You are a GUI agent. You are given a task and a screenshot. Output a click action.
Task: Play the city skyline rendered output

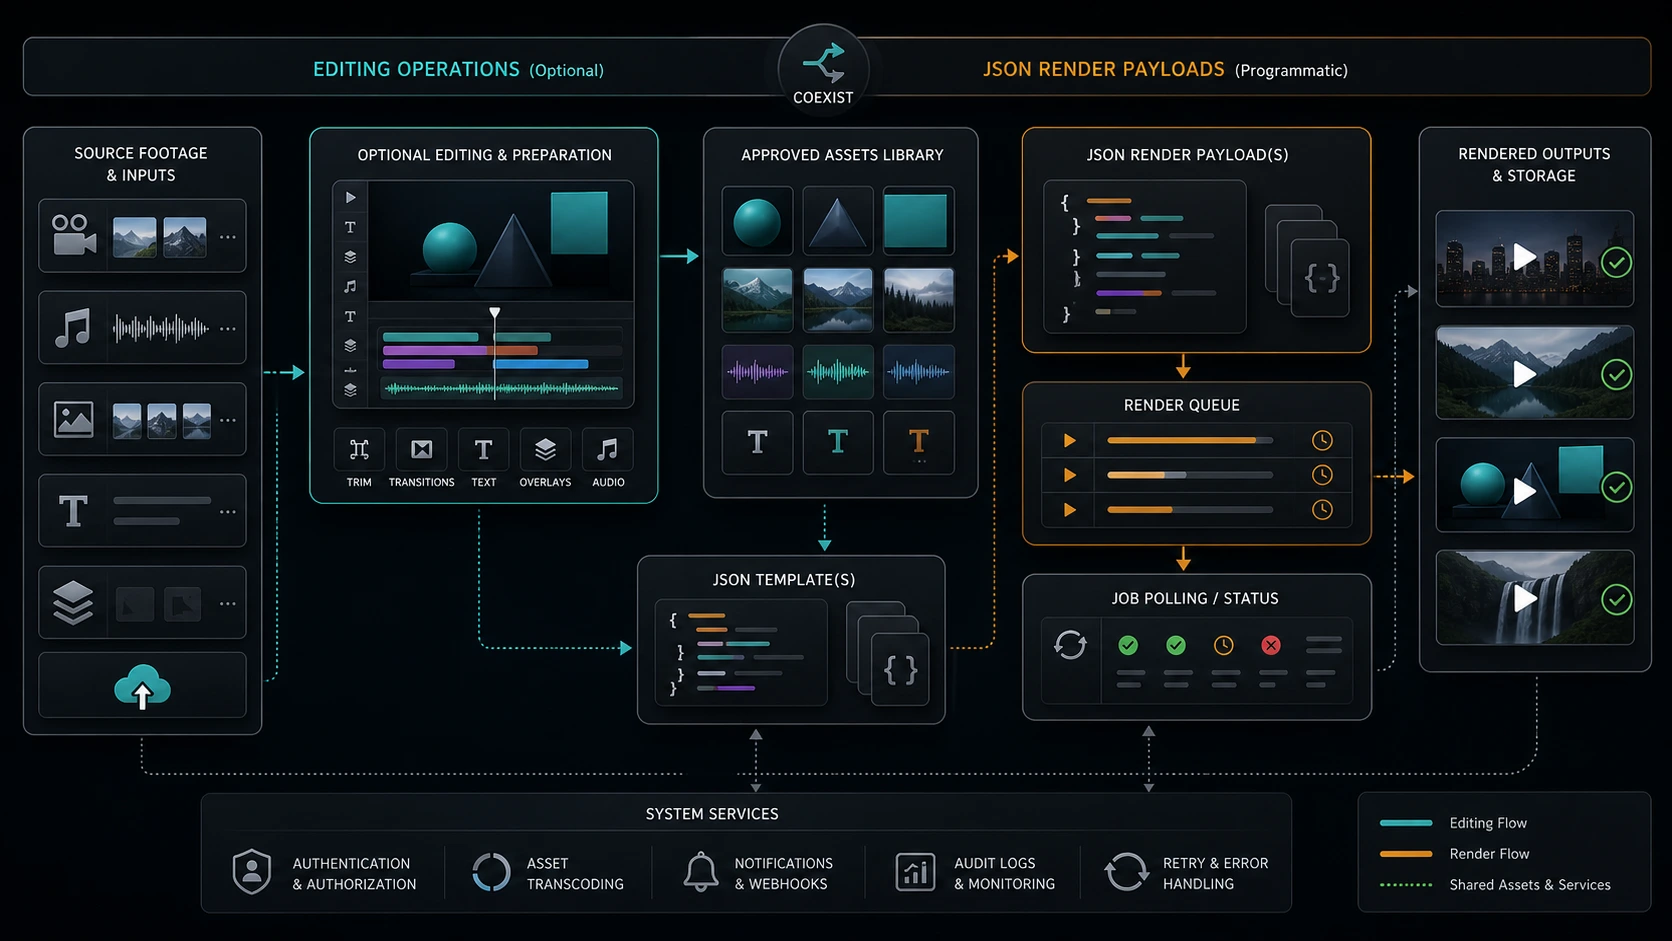click(x=1524, y=257)
